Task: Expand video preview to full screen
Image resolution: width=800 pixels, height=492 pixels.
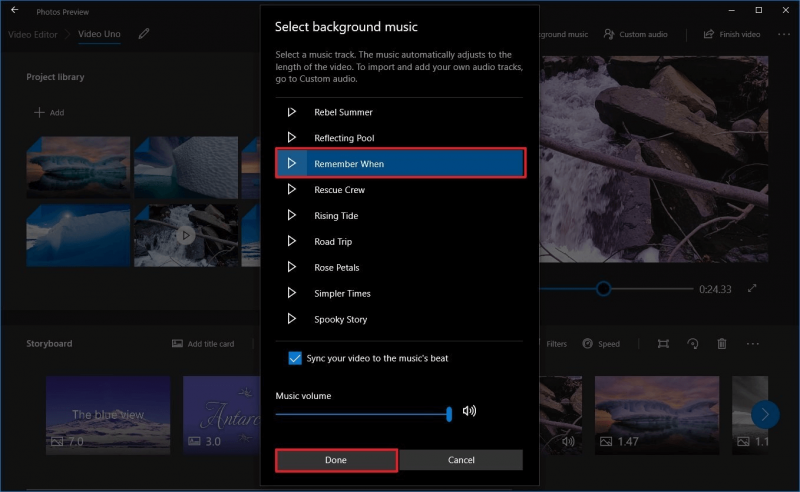Action: pyautogui.click(x=753, y=289)
